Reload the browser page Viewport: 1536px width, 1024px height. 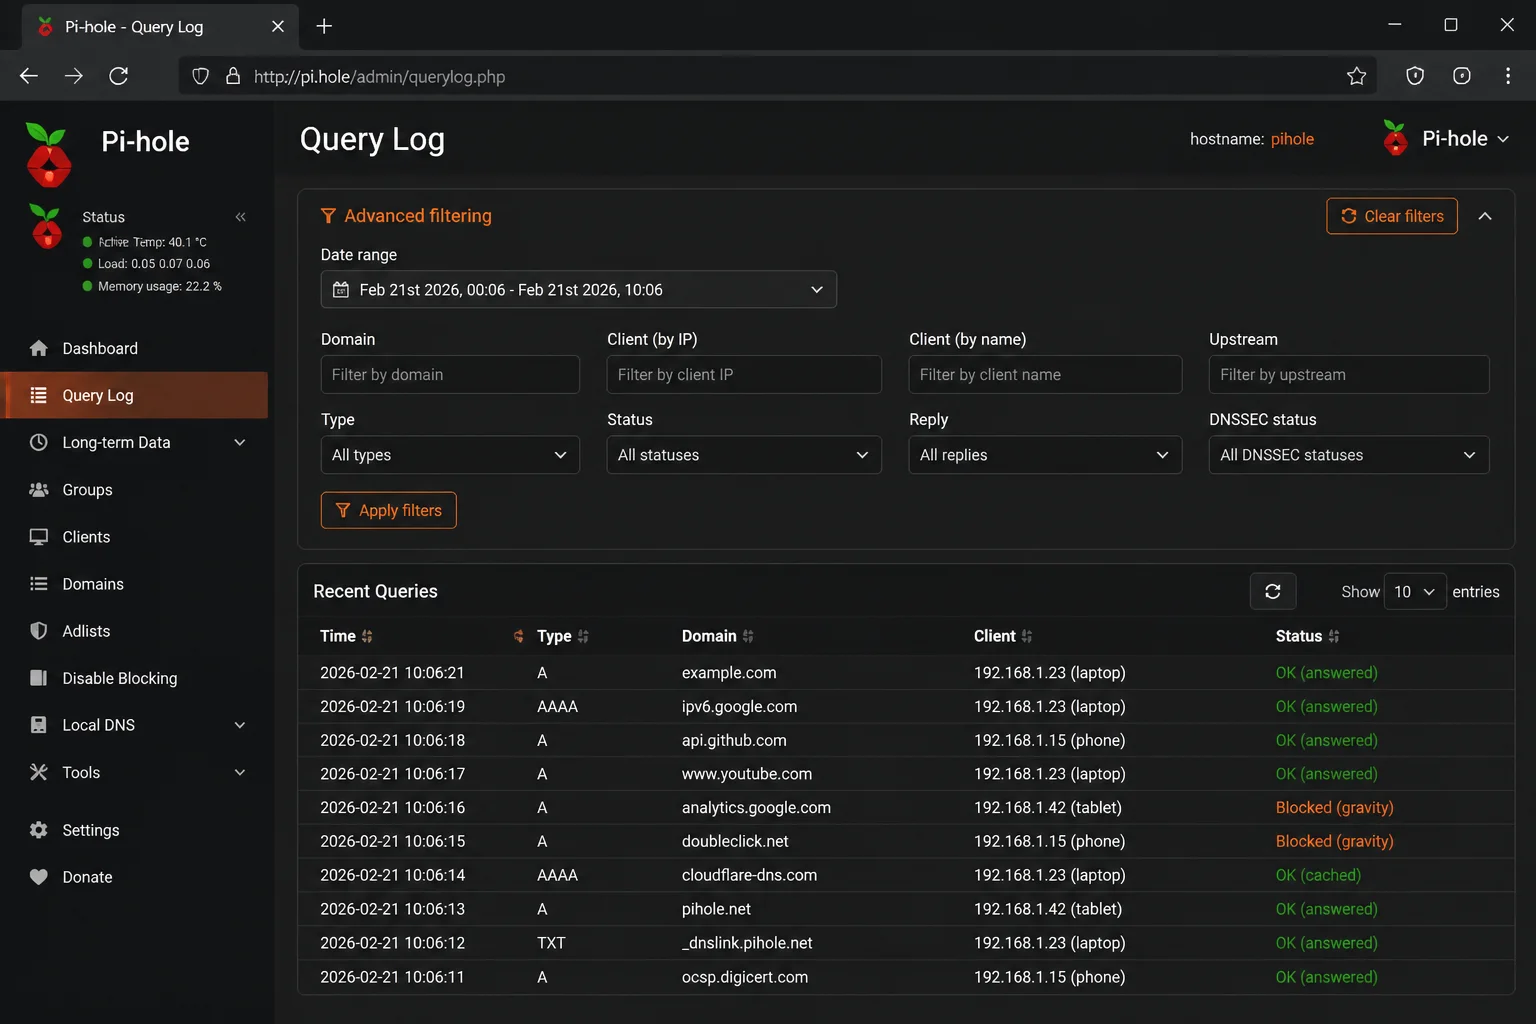pos(119,76)
